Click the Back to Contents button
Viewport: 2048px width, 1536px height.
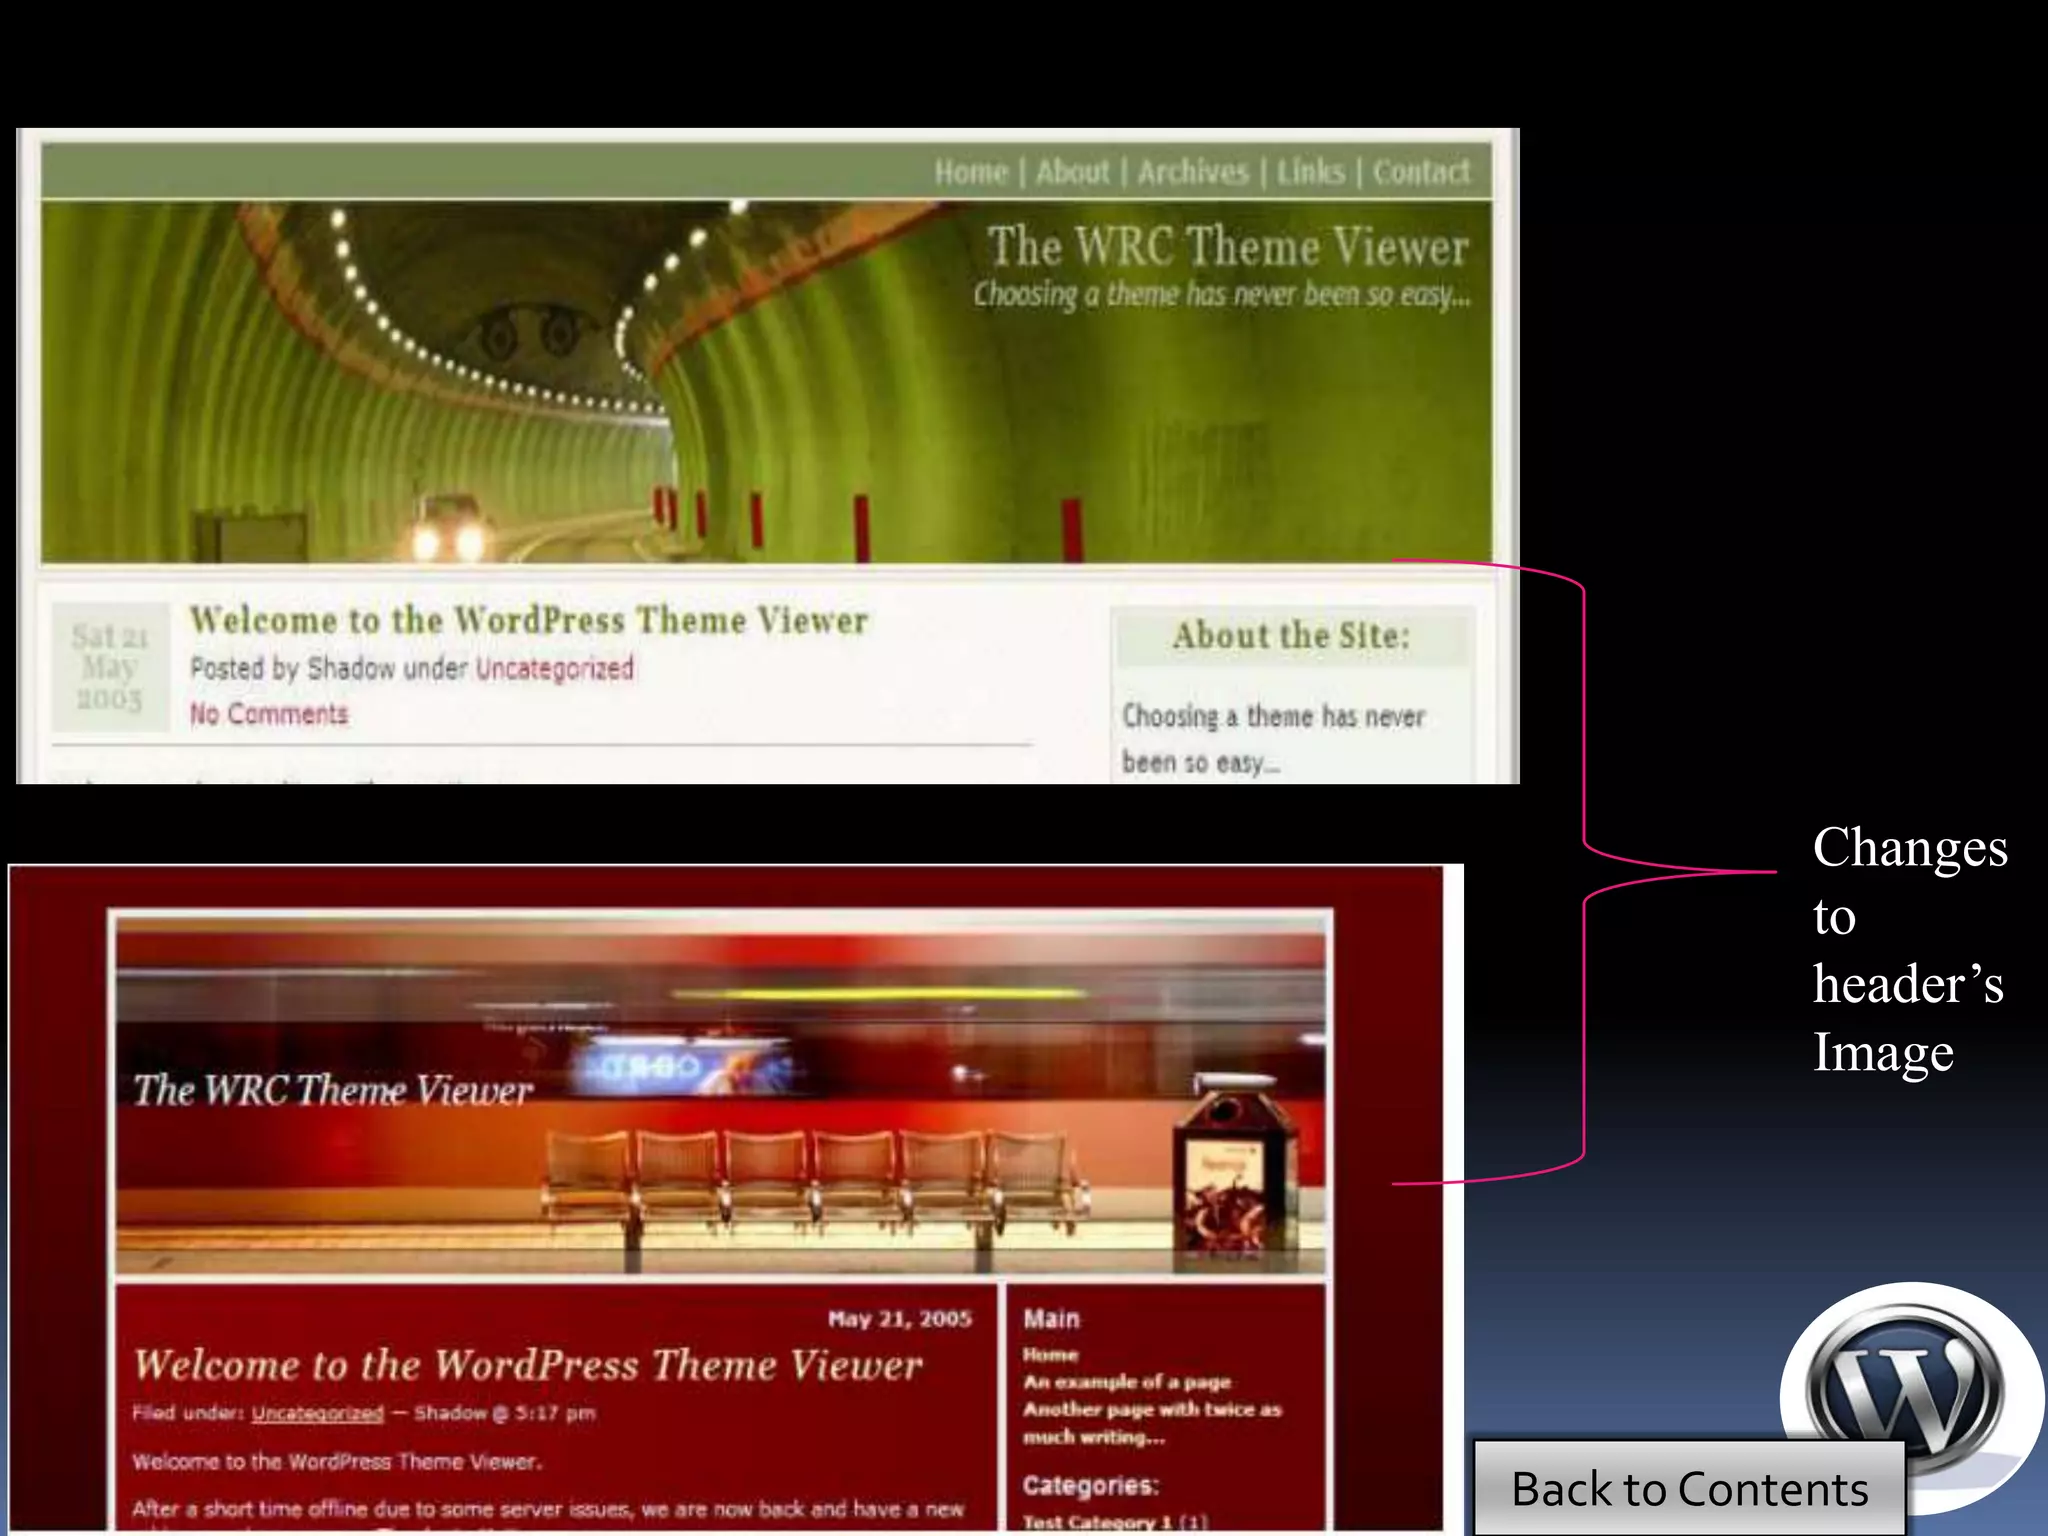[1689, 1488]
